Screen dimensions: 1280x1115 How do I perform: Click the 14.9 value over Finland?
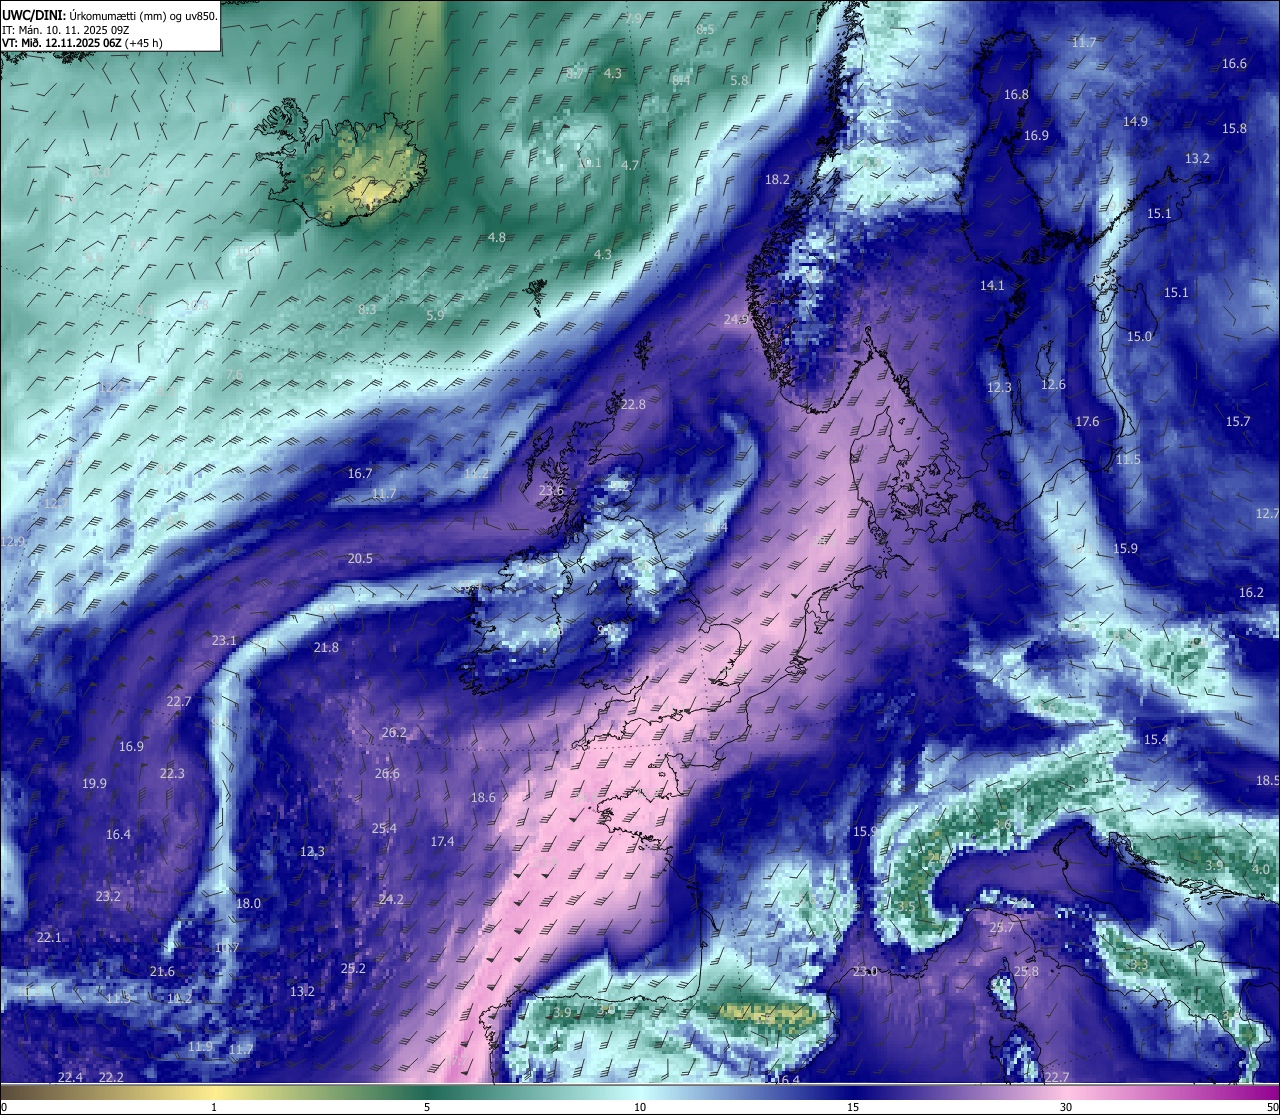[x=1135, y=121]
